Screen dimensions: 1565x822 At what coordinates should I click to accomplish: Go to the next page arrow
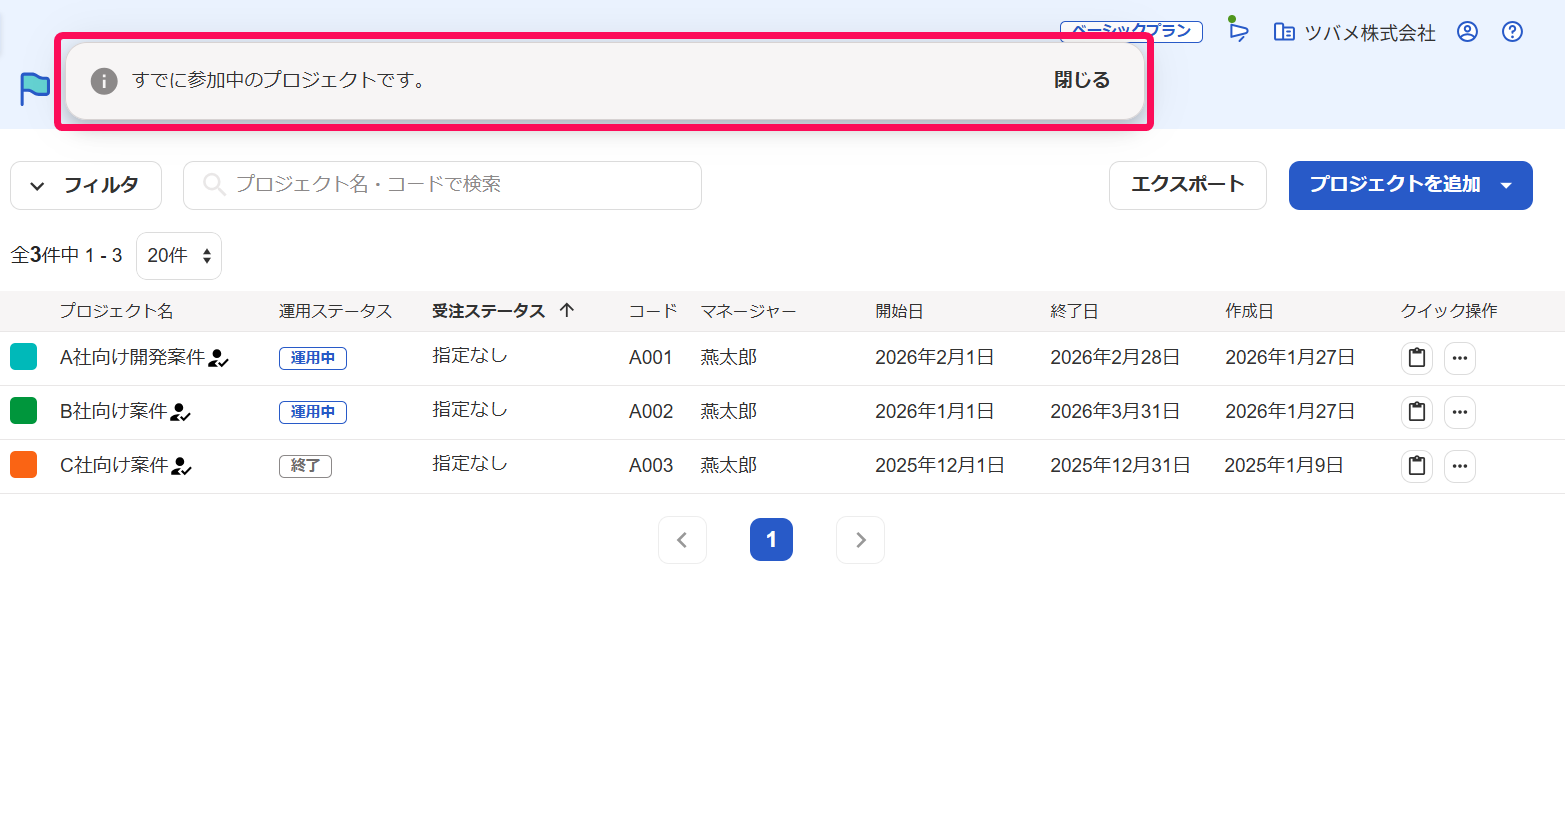(x=860, y=540)
